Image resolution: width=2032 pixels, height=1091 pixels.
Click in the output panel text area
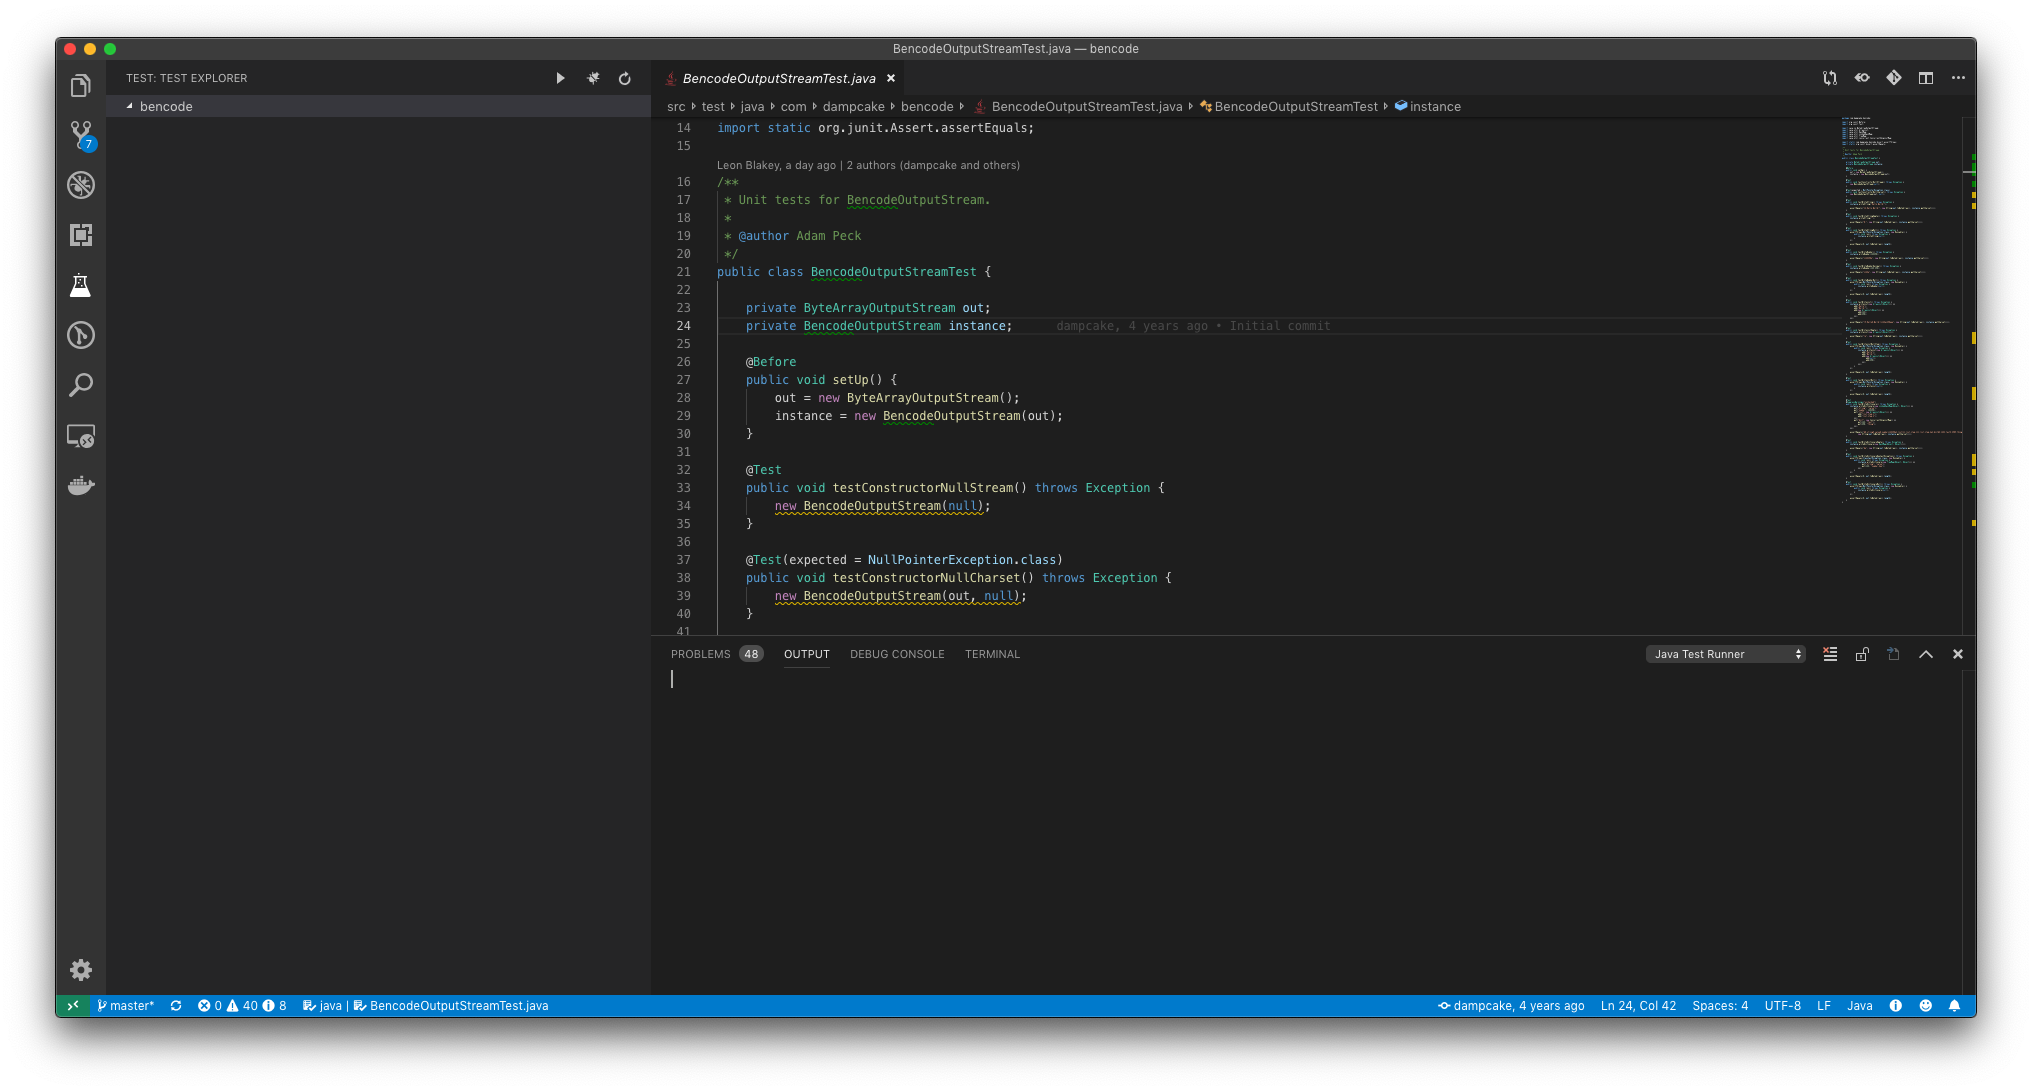coord(1305,830)
